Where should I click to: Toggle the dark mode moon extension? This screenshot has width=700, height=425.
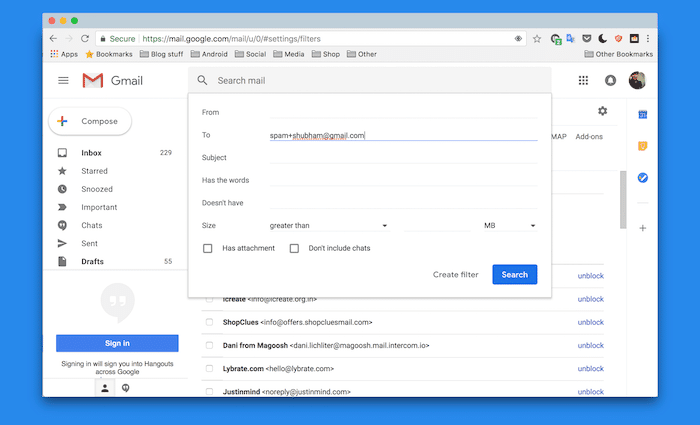[x=602, y=39]
